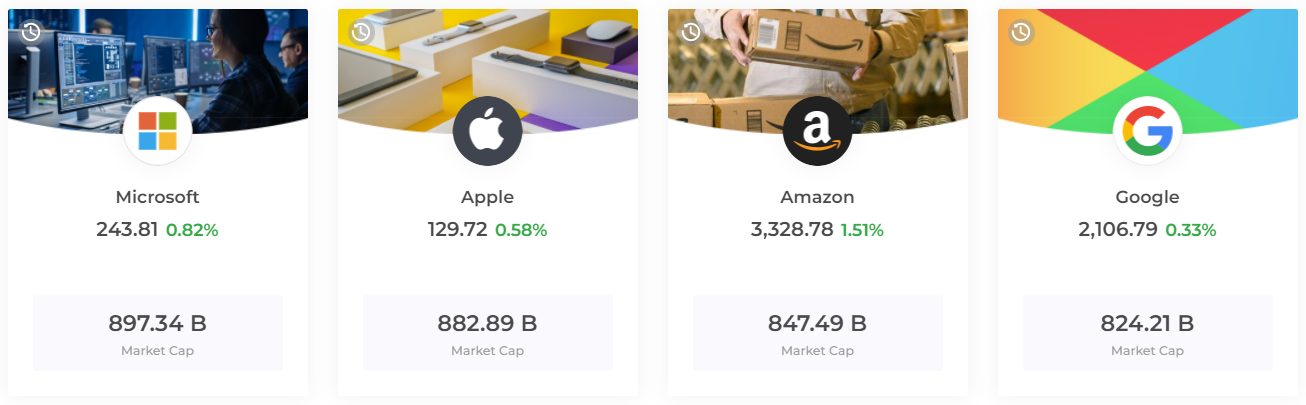Click Amazon 847.49 B market cap box
1306x405 pixels.
pyautogui.click(x=818, y=333)
